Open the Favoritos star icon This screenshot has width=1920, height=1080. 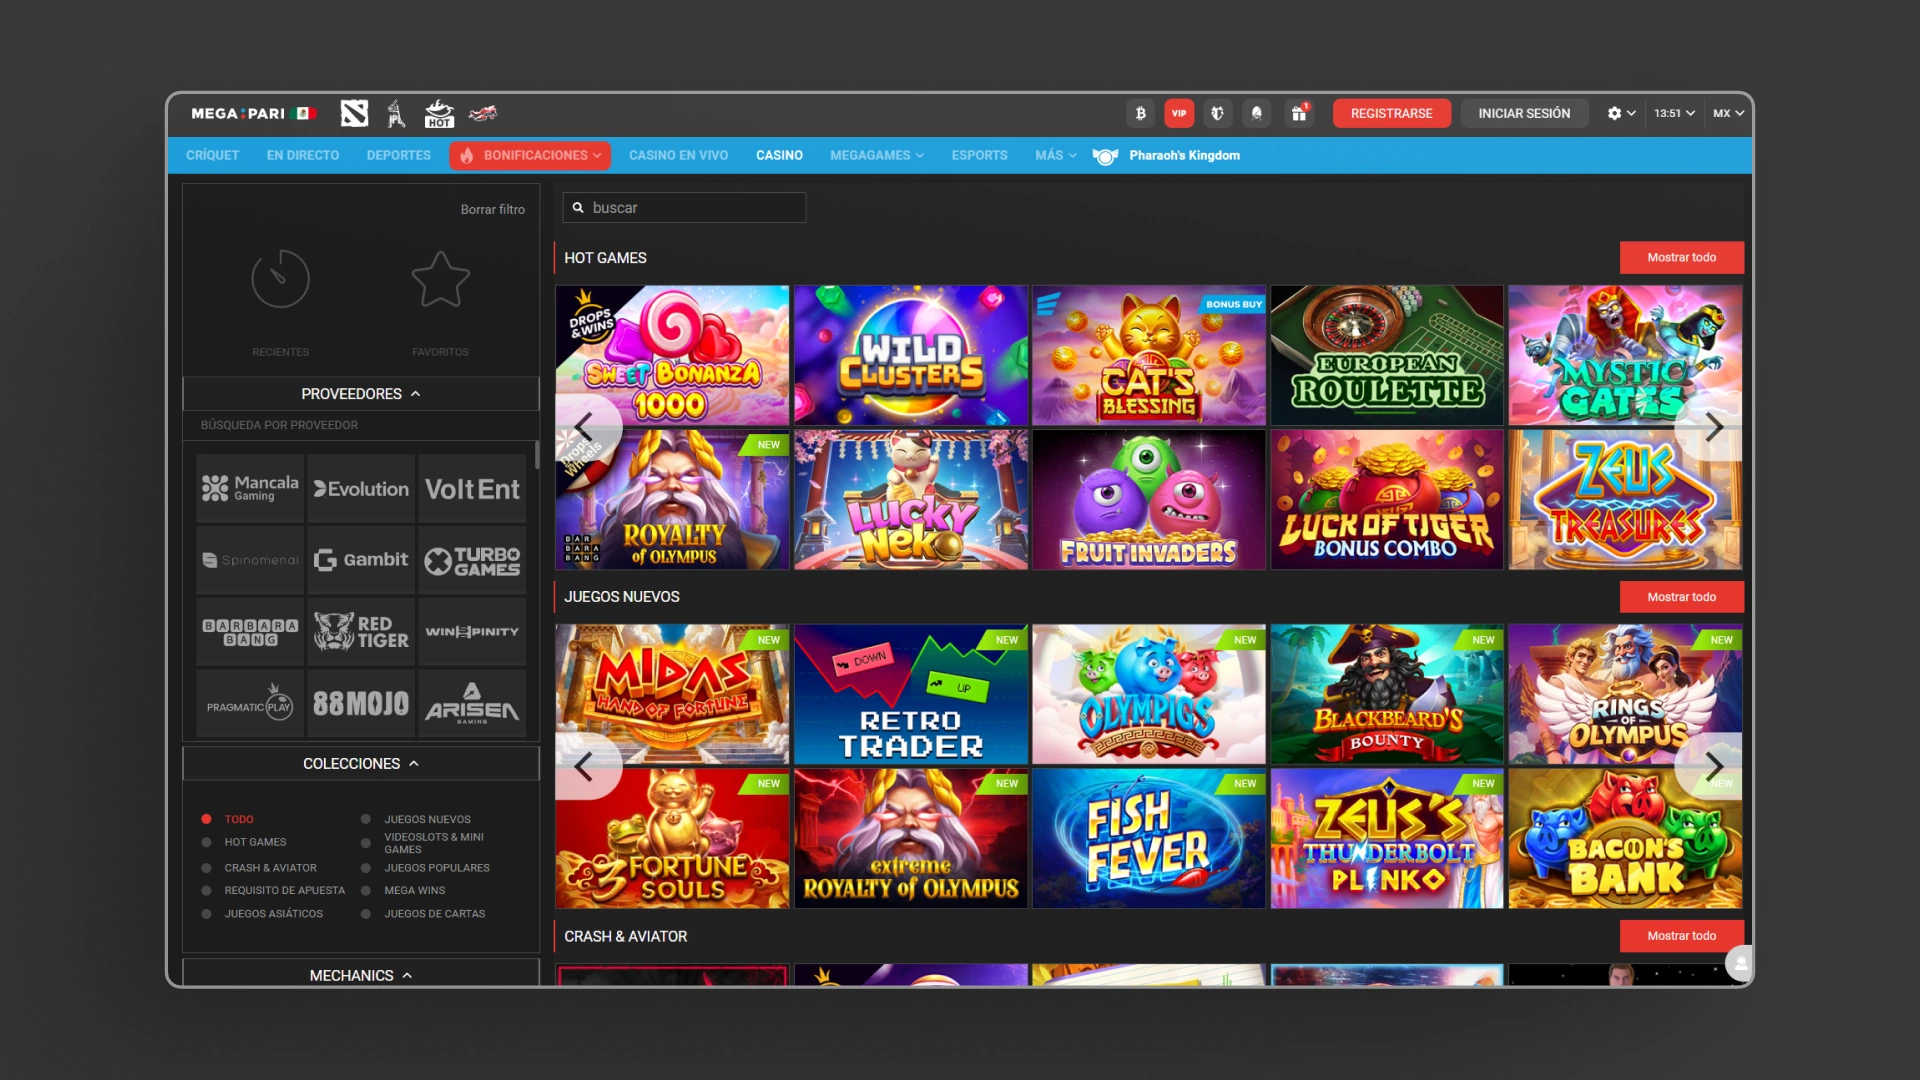coord(440,279)
